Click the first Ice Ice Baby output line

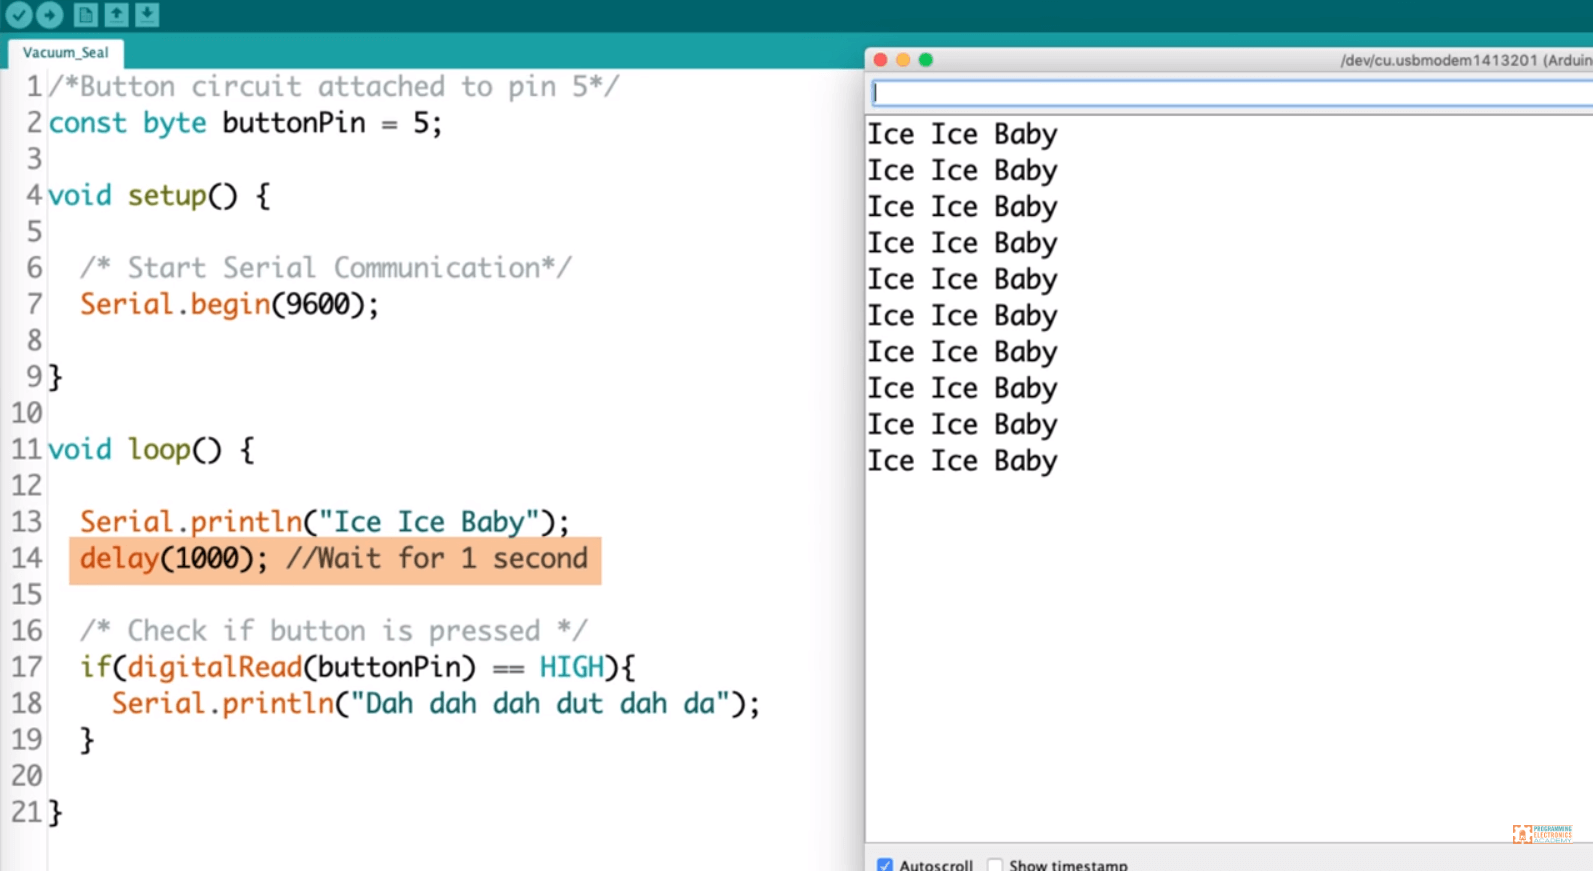click(962, 134)
